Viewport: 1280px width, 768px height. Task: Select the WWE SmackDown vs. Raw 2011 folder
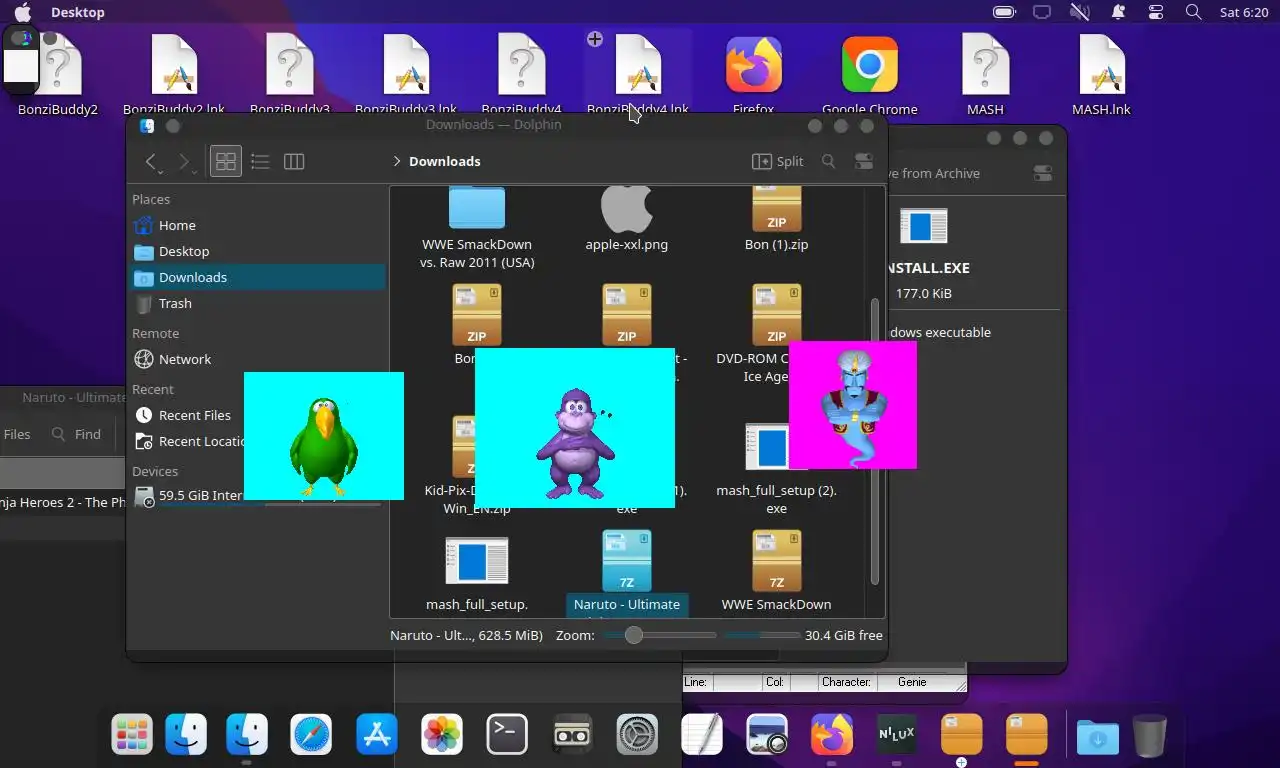click(x=477, y=228)
